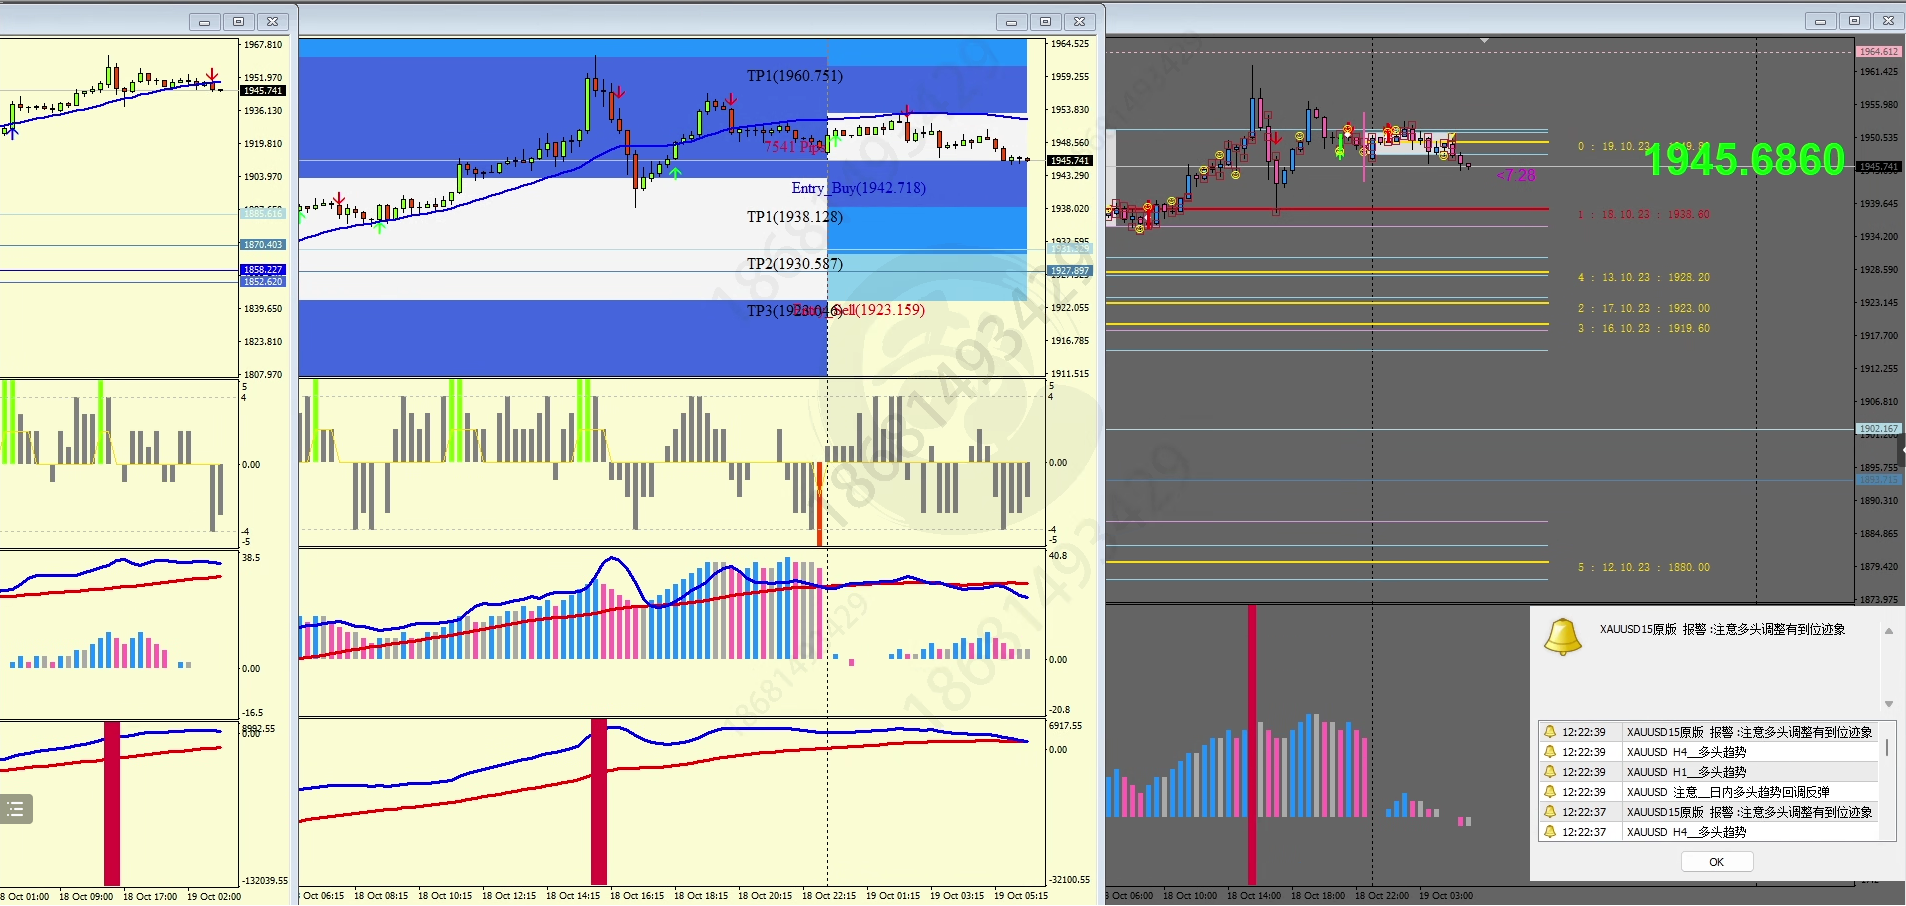Screen dimensions: 1906x906
Task: Click down arrow of alert message scrollbar
Action: pyautogui.click(x=1889, y=704)
